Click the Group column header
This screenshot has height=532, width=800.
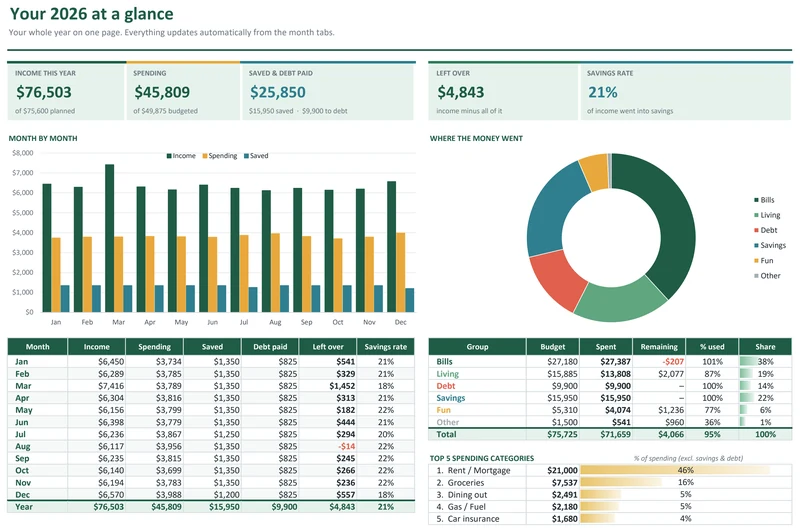pos(477,347)
